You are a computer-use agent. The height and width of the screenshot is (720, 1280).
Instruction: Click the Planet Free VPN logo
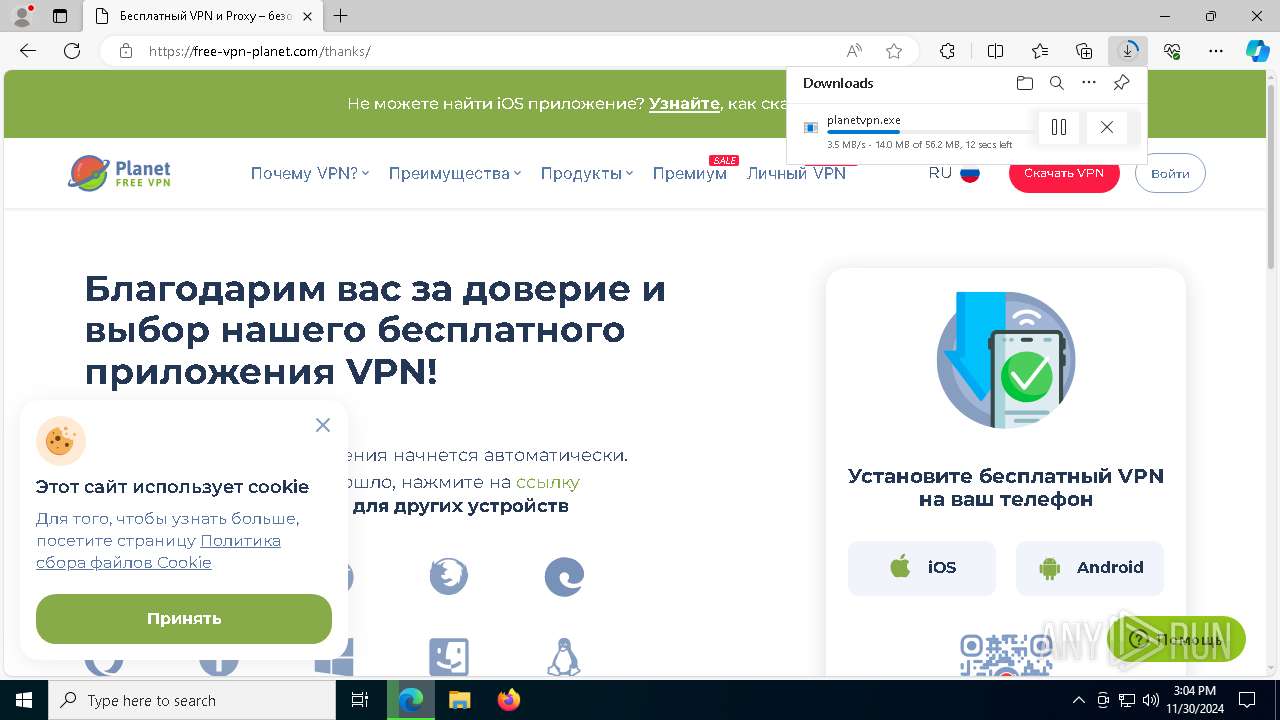(x=120, y=173)
